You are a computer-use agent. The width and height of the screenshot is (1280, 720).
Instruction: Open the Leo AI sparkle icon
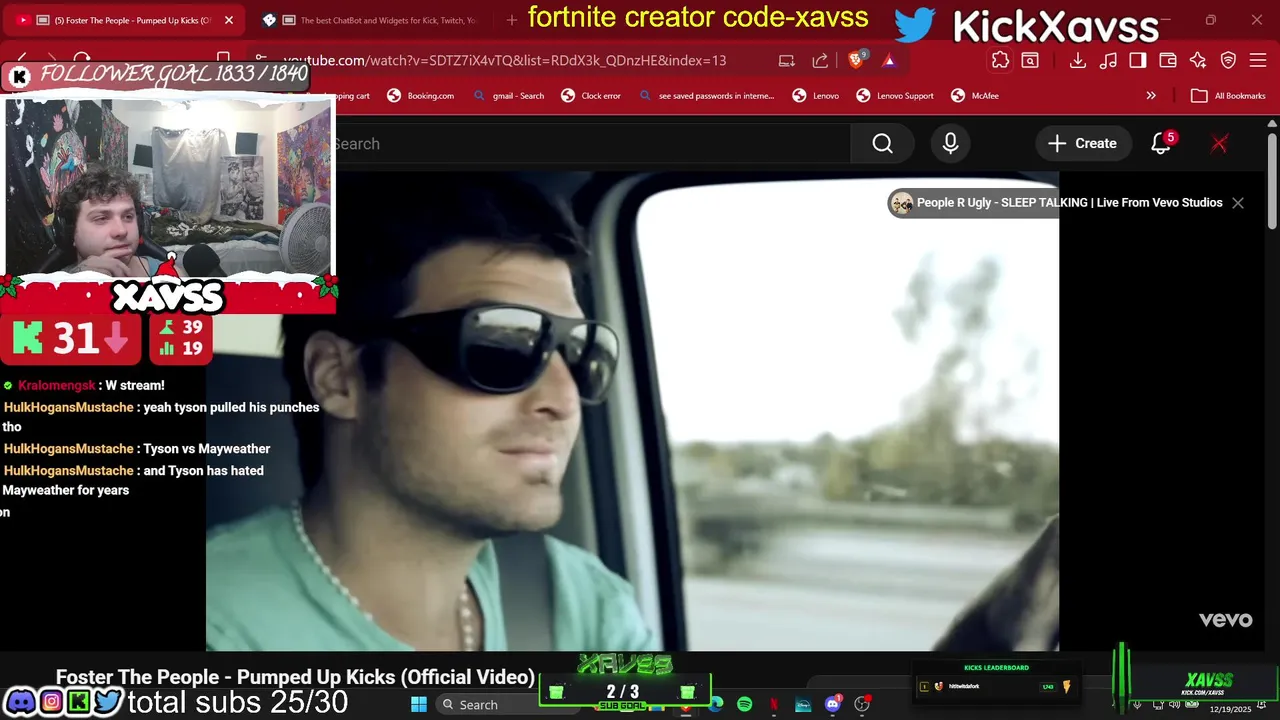click(1198, 60)
